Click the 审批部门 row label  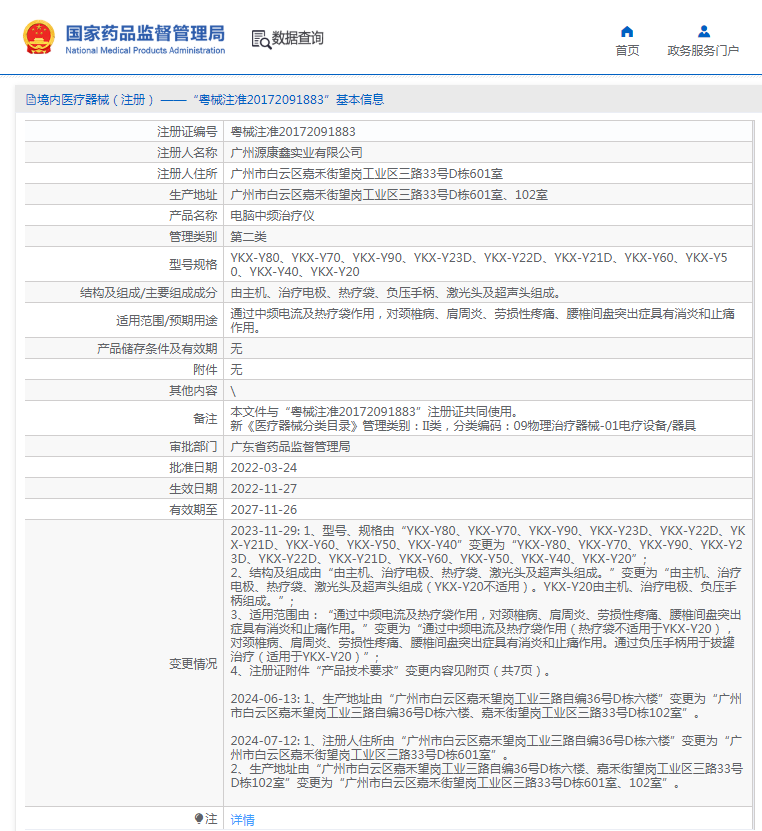pos(193,447)
